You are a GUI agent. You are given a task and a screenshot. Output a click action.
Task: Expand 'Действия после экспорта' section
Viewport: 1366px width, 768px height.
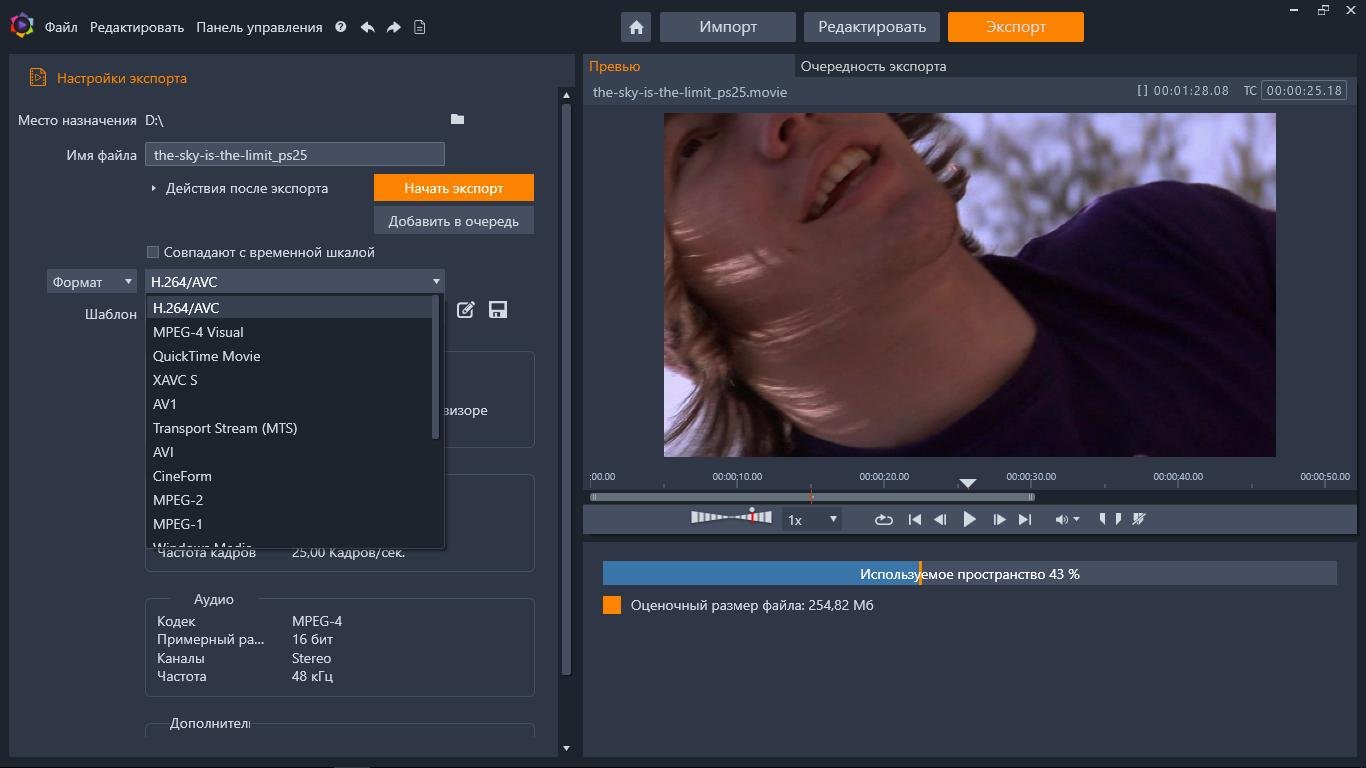tap(154, 188)
